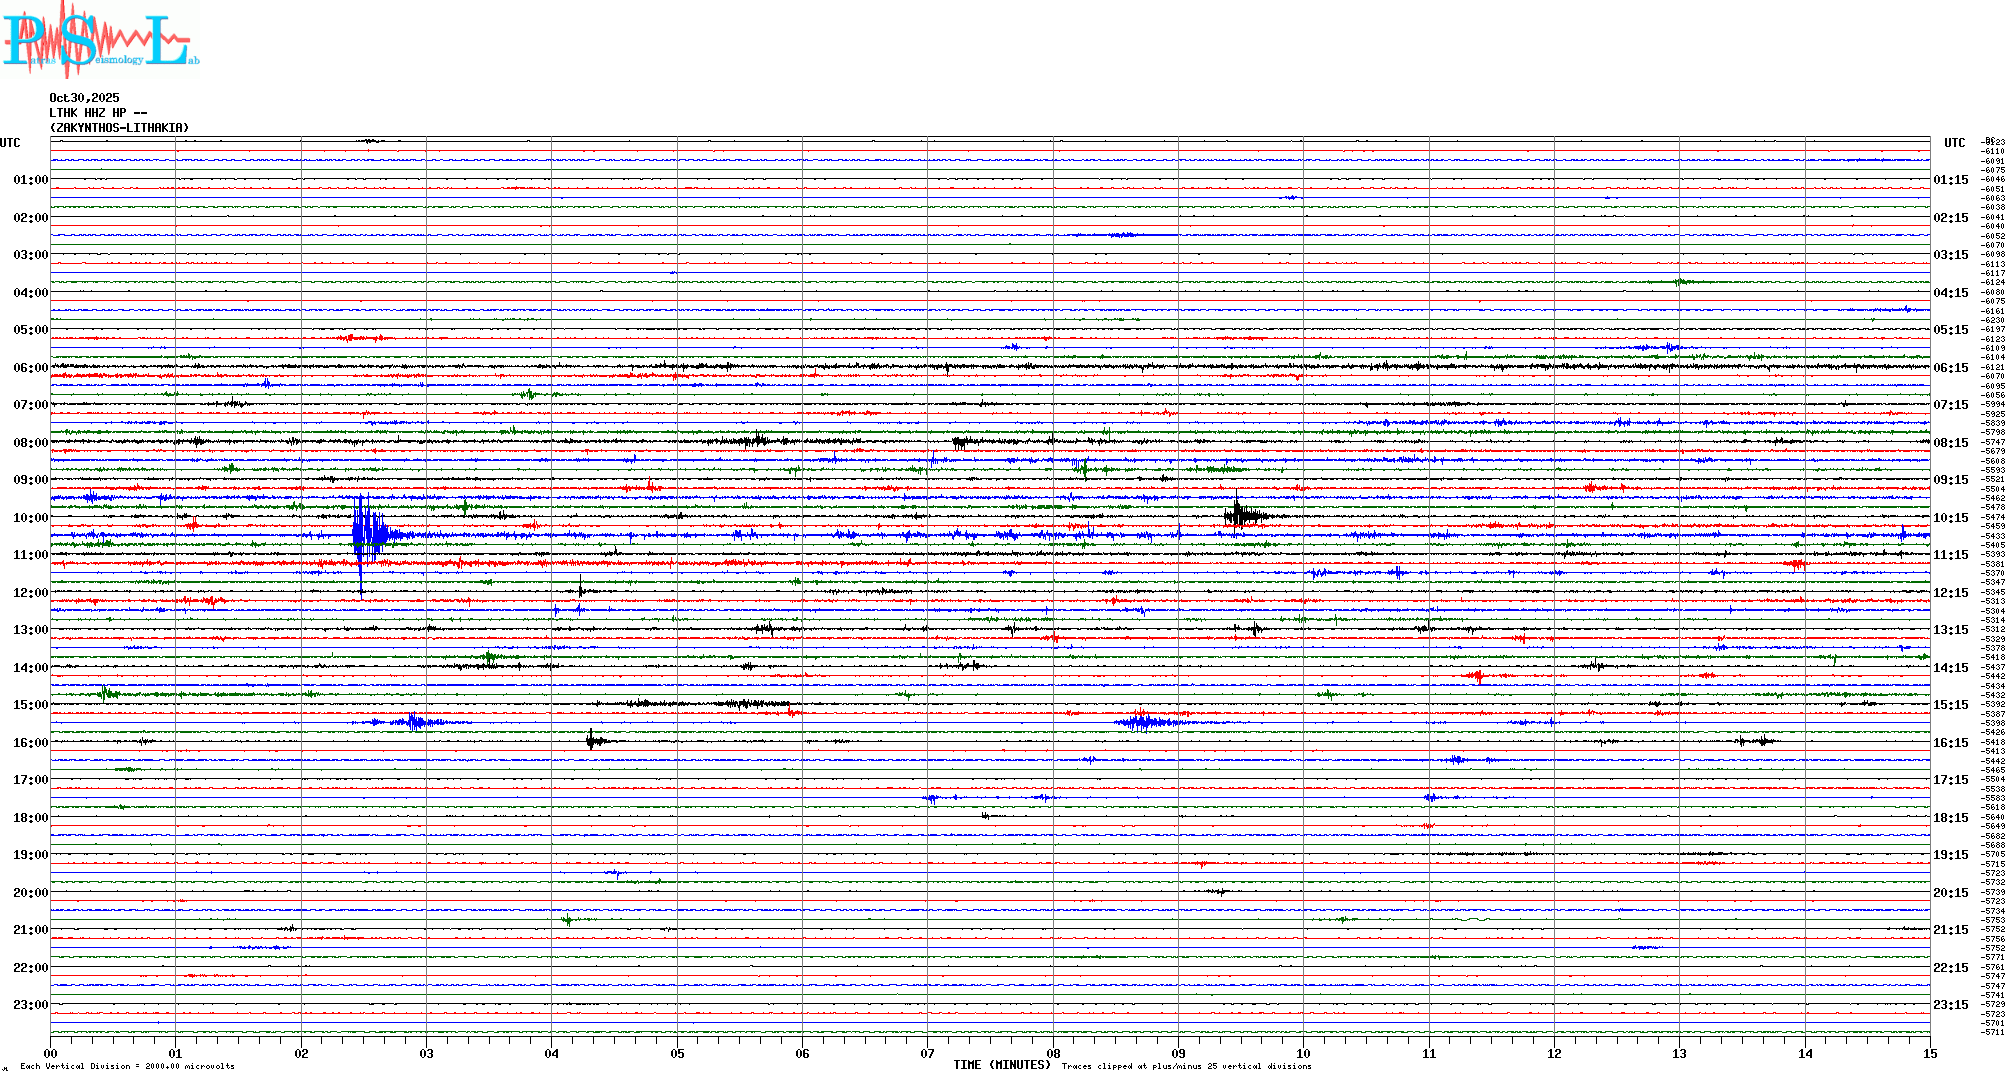Screen dimensions: 2010x1080
Task: Click the traces clipped footnote text
Action: point(1186,1067)
